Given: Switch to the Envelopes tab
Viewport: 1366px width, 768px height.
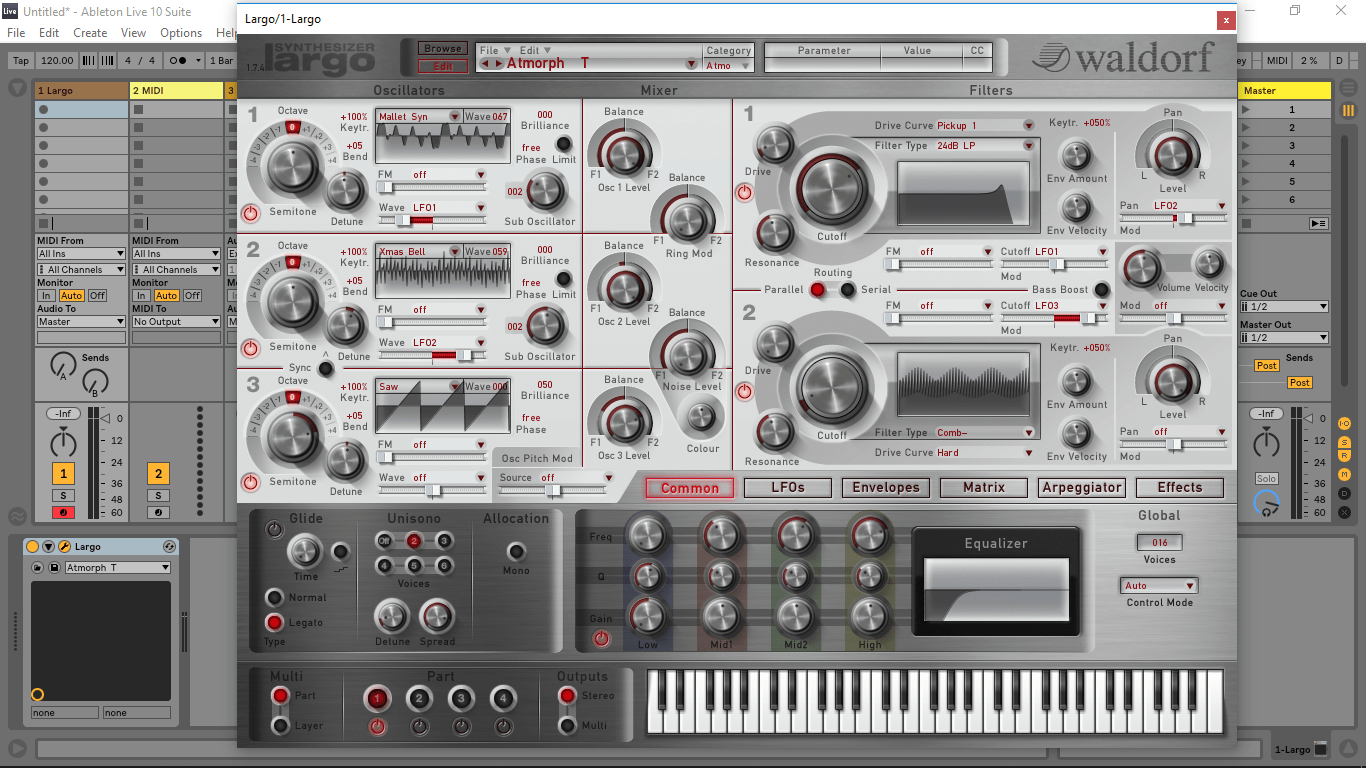Looking at the screenshot, I should pyautogui.click(x=885, y=488).
